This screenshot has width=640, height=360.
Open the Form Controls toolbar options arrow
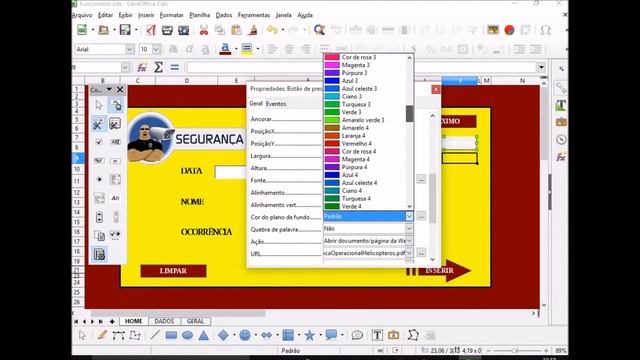[x=109, y=89]
